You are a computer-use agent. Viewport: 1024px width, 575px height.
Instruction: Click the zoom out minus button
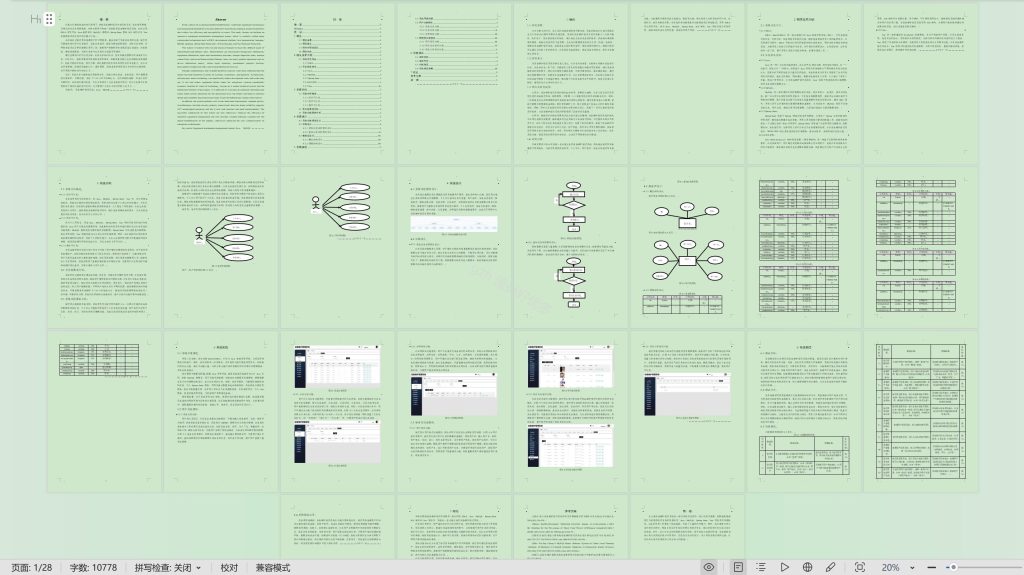point(931,567)
